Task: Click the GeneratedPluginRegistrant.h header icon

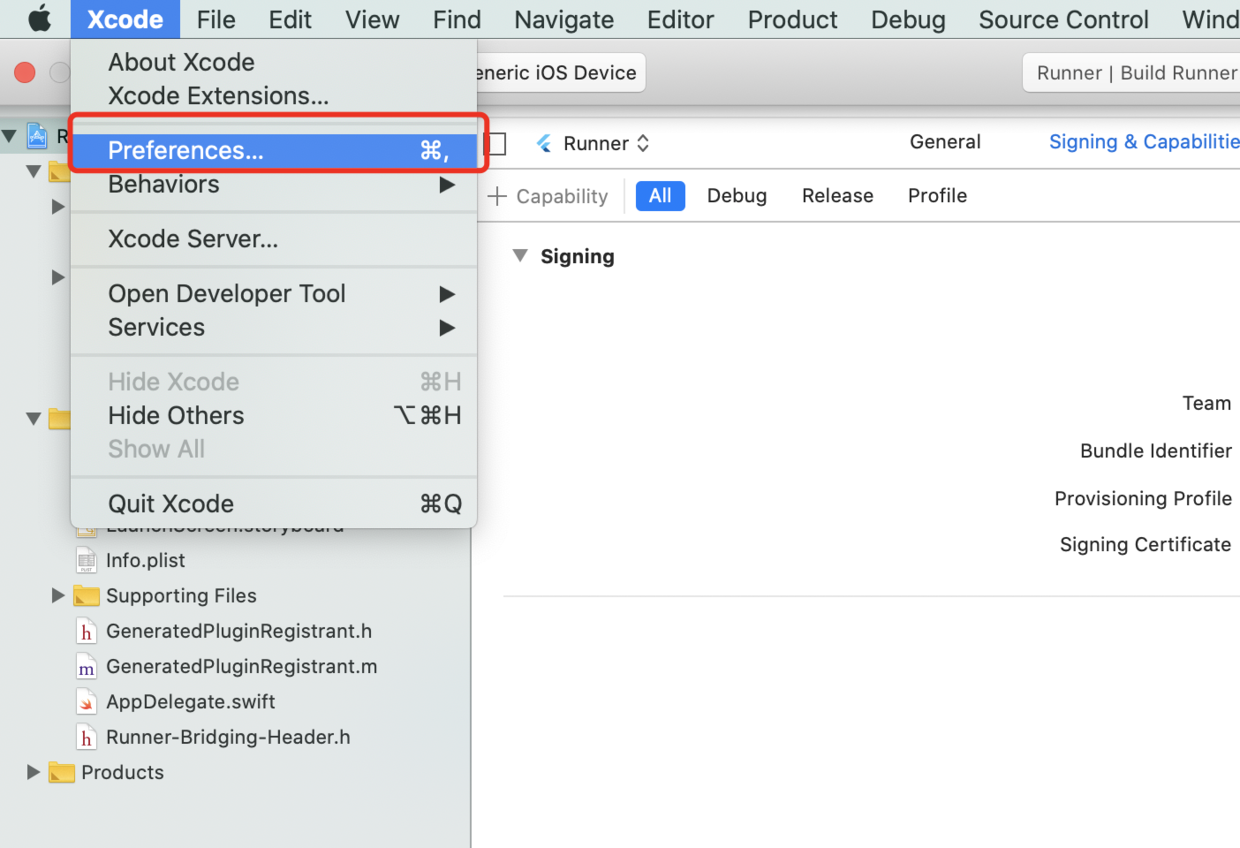Action: click(x=87, y=631)
